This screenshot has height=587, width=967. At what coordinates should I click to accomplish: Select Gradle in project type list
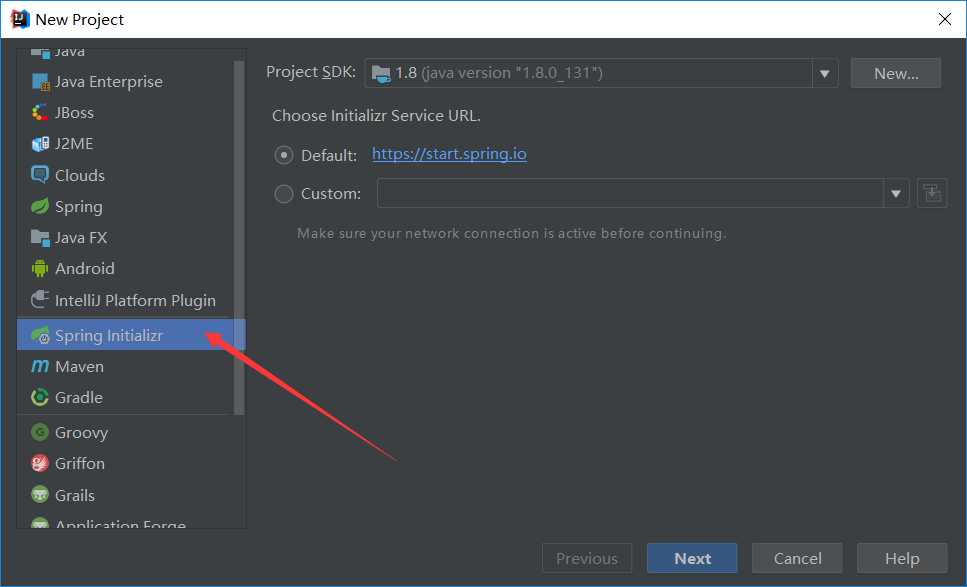(126, 398)
